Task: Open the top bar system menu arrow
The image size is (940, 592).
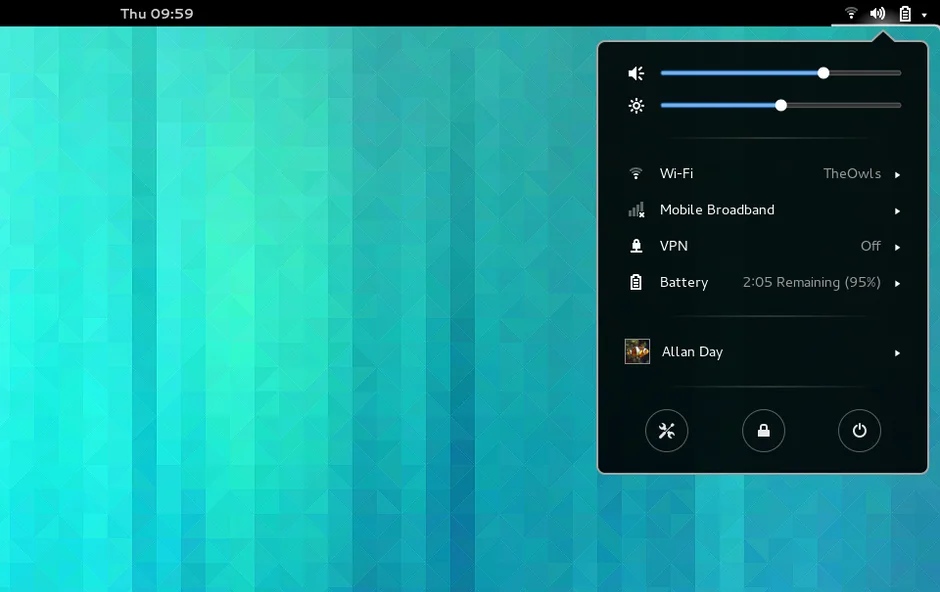Action: [x=924, y=15]
